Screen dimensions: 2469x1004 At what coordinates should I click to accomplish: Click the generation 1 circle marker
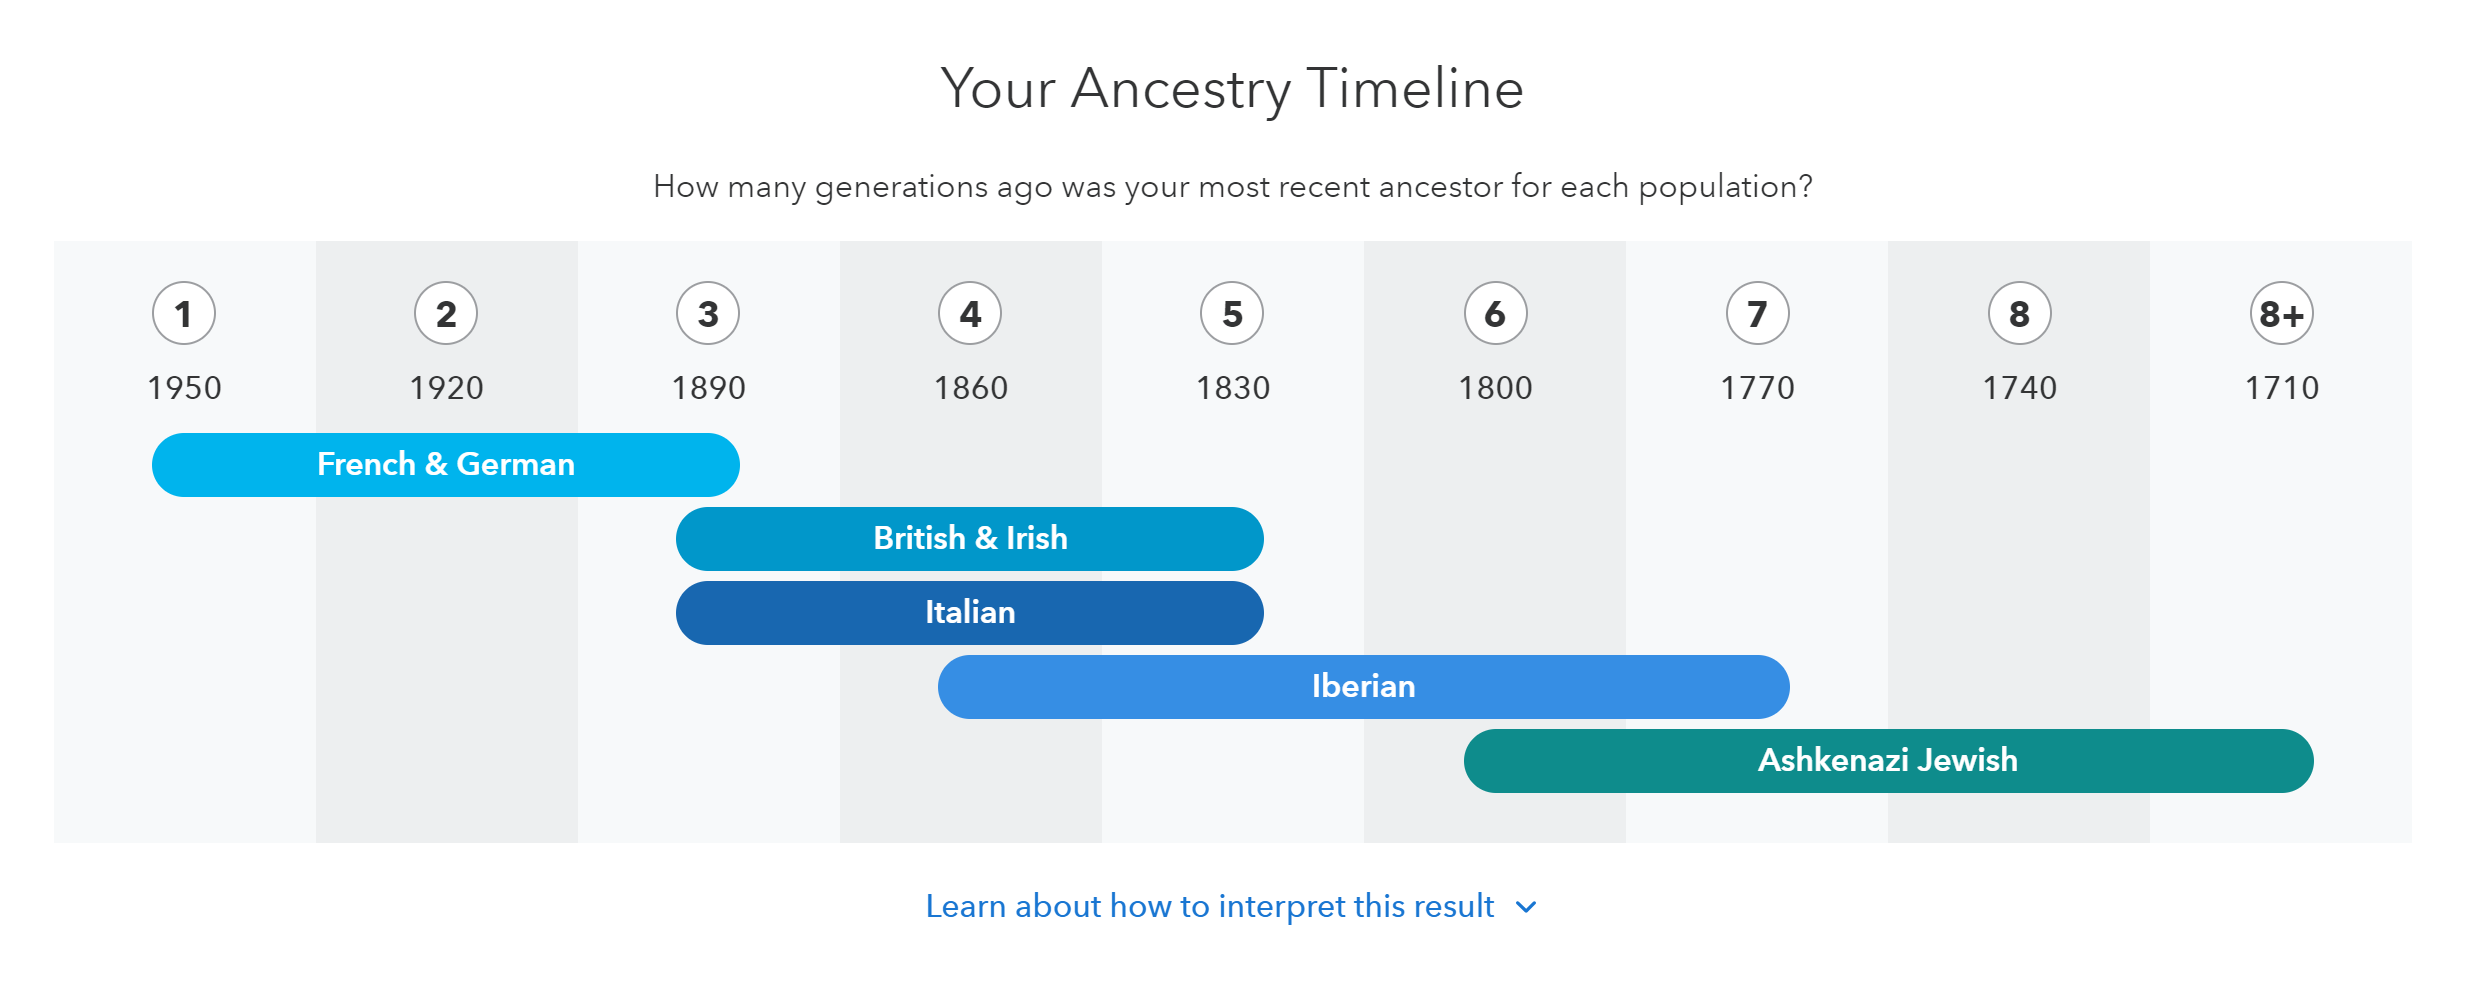click(184, 314)
